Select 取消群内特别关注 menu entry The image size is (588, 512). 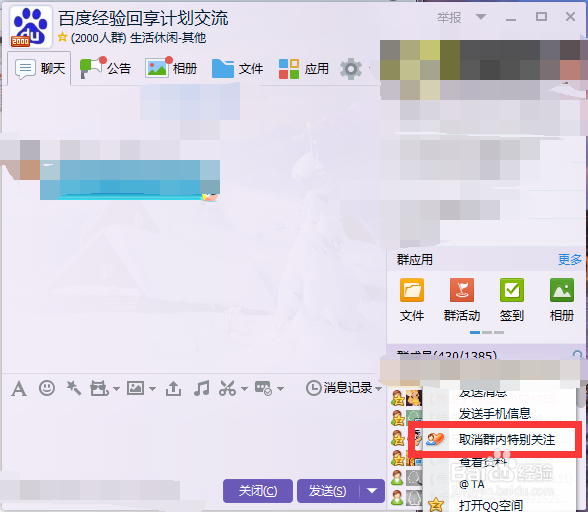(500, 439)
